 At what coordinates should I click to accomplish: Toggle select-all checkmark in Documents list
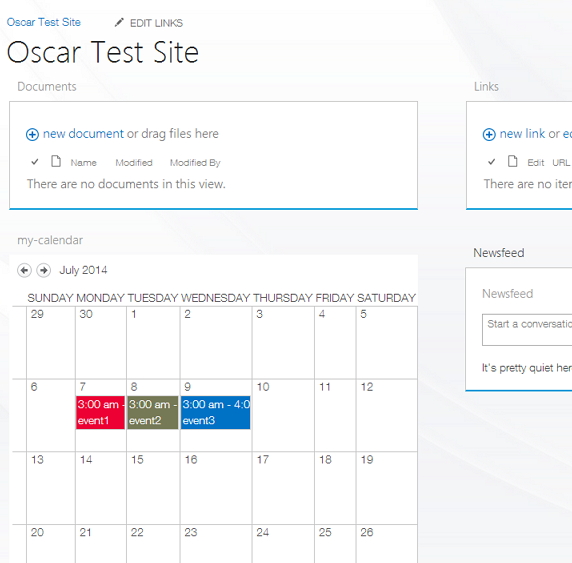coord(35,162)
